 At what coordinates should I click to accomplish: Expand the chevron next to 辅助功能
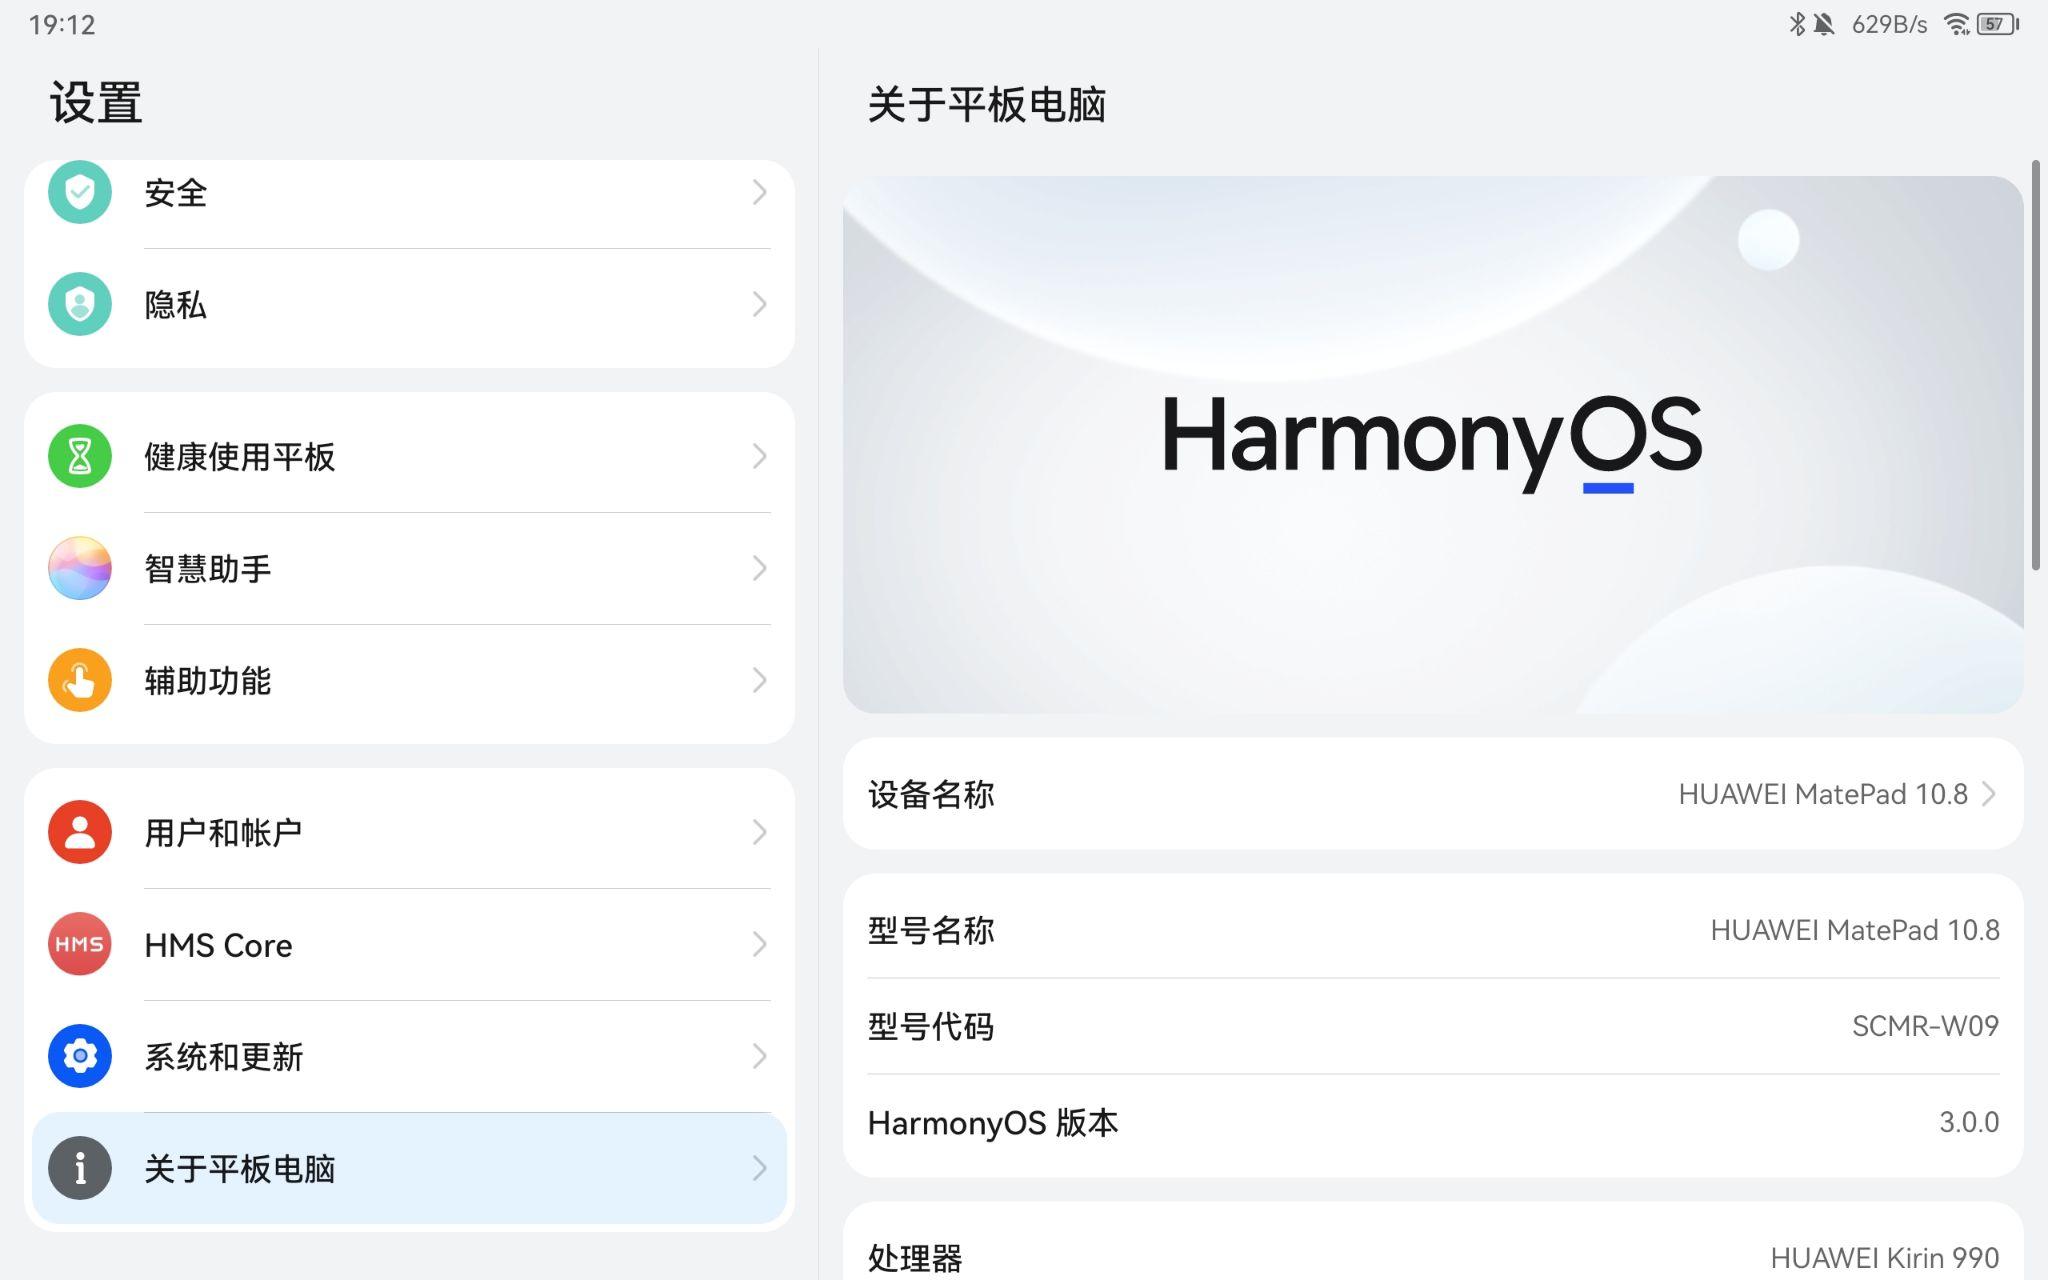[x=760, y=680]
